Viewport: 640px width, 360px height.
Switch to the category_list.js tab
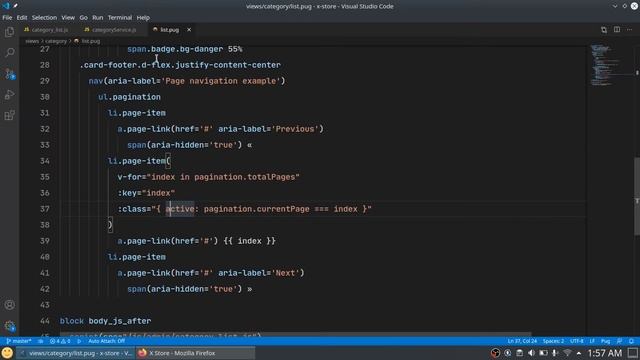coord(47,30)
